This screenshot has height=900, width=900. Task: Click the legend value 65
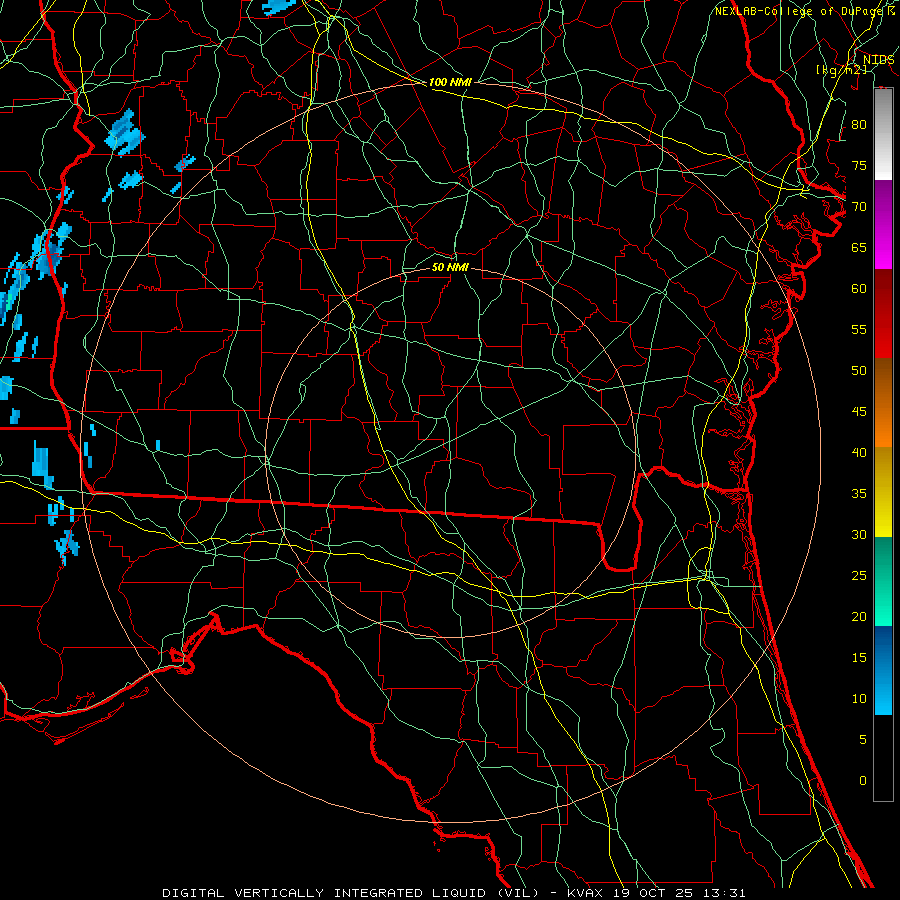click(x=859, y=247)
